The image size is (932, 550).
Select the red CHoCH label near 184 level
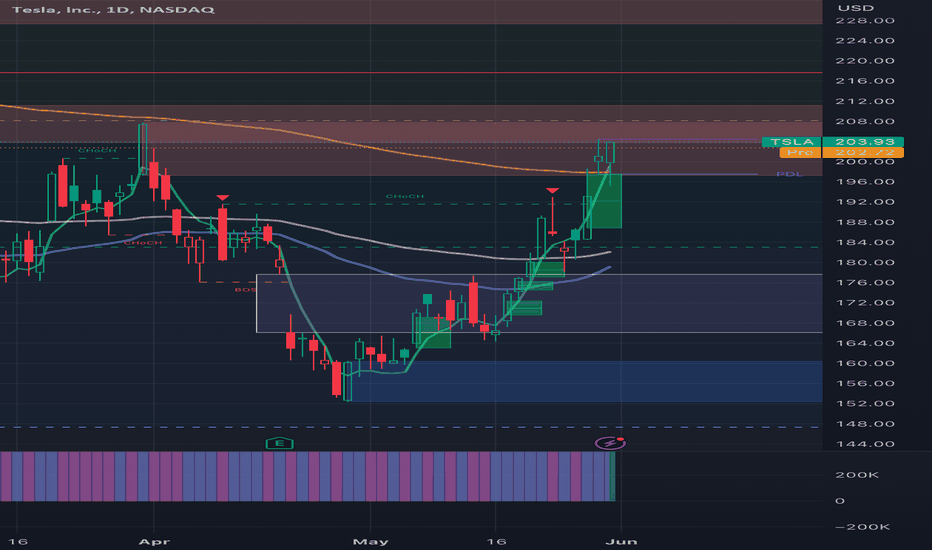pos(143,243)
